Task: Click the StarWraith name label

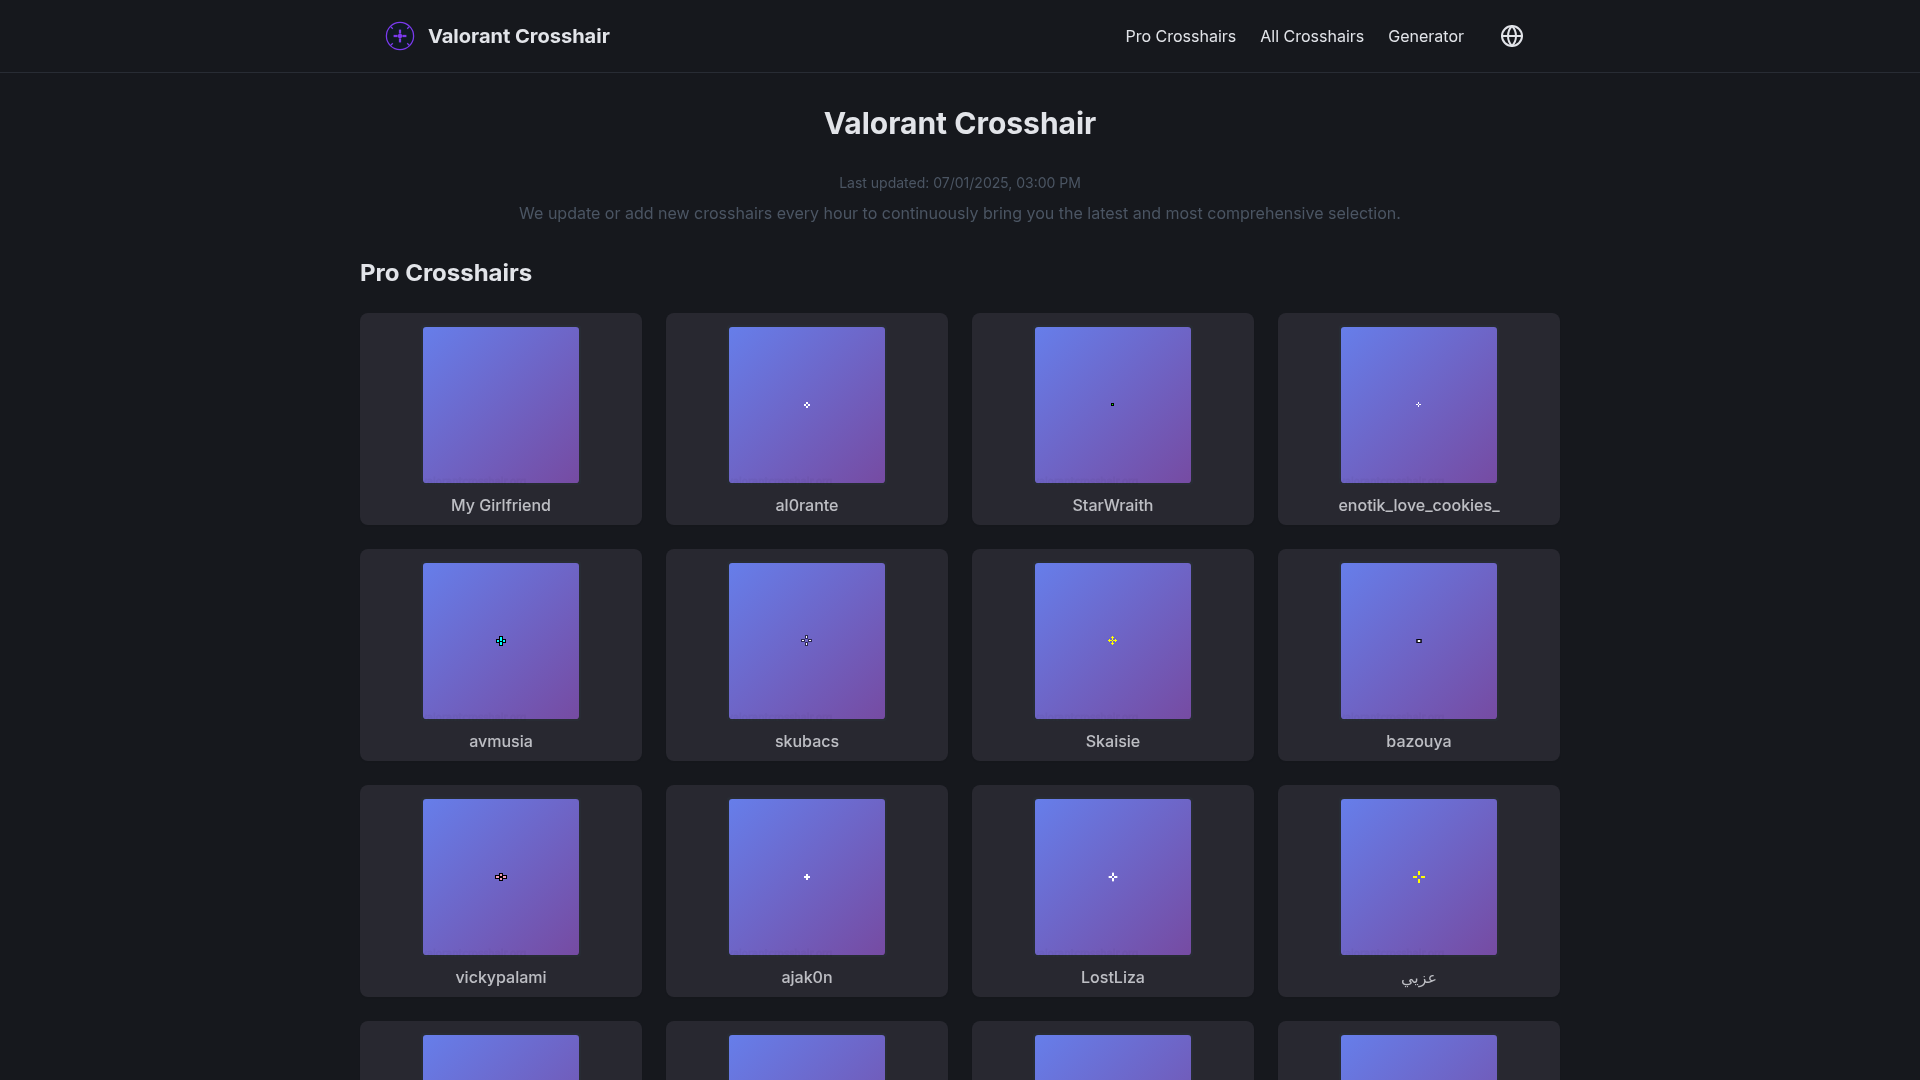Action: tap(1113, 505)
